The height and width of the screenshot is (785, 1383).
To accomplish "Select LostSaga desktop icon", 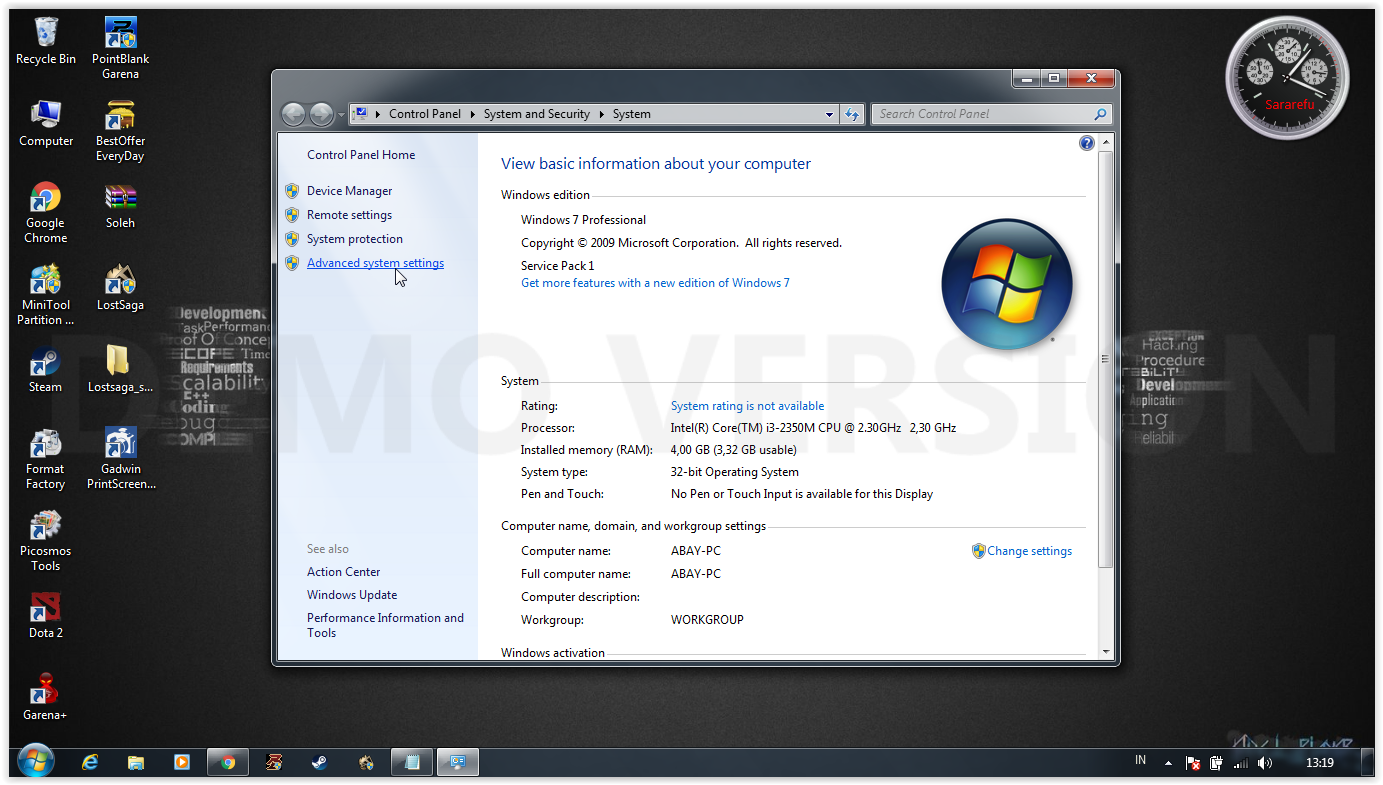I will [x=120, y=288].
